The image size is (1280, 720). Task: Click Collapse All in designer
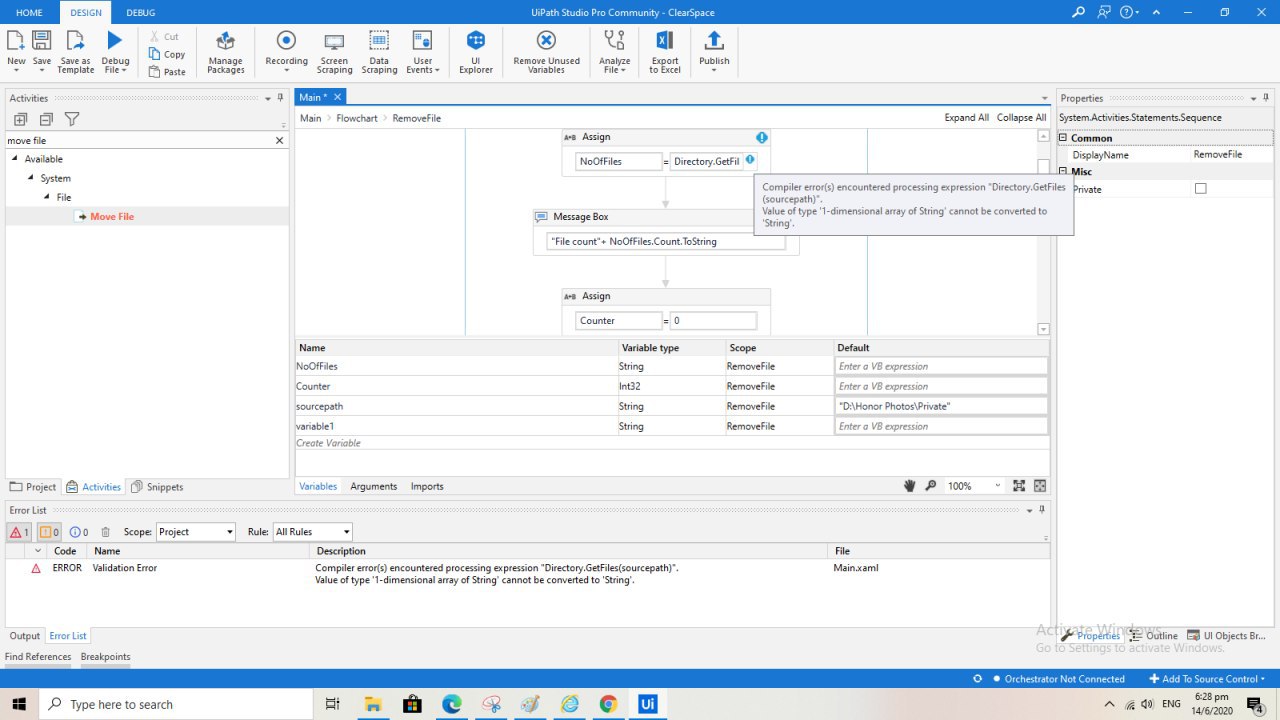(1021, 117)
